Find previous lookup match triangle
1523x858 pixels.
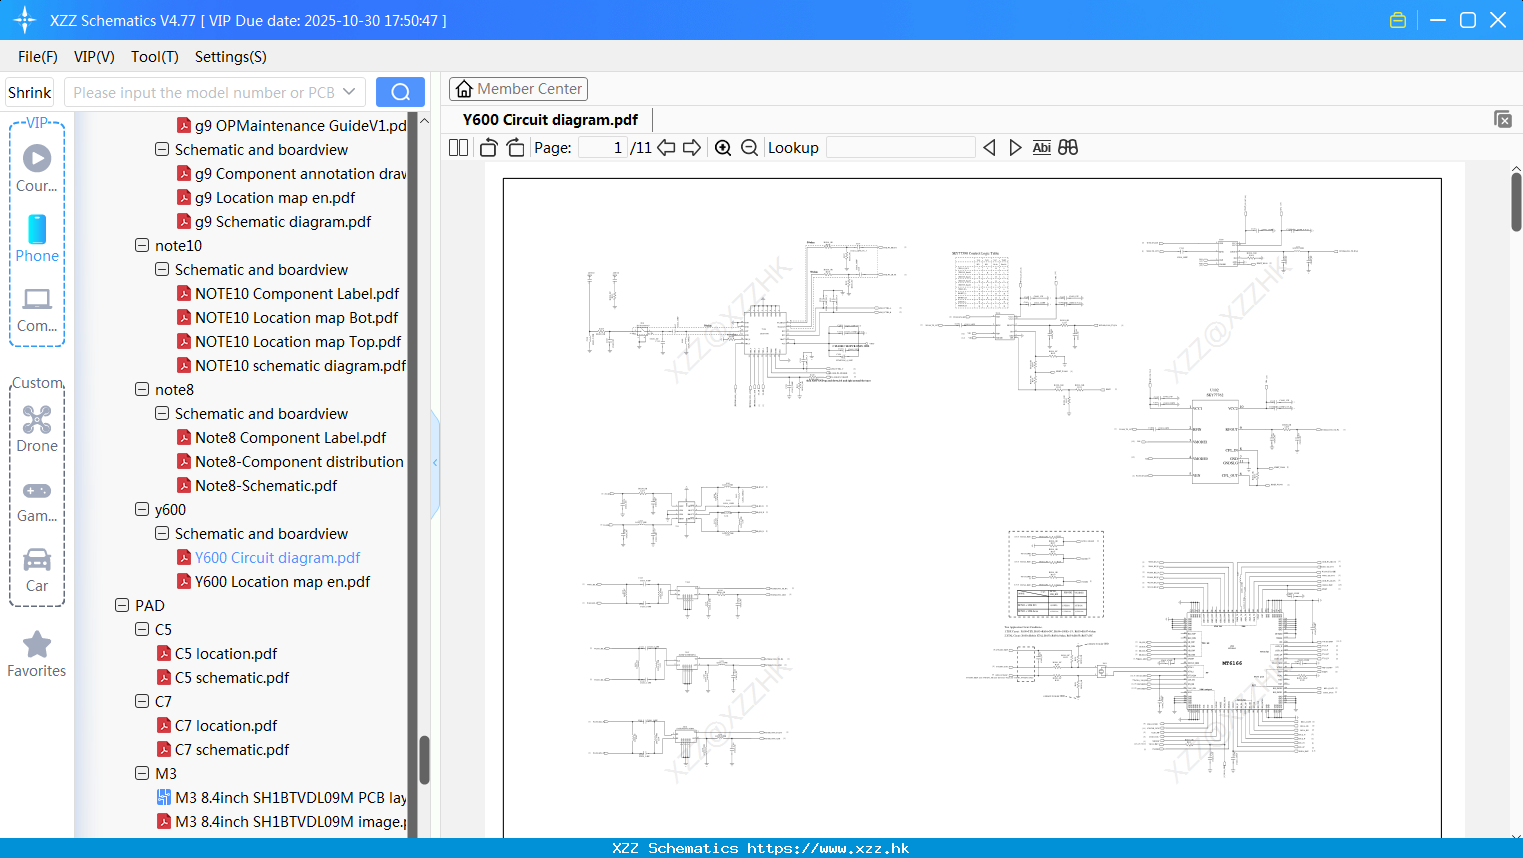[989, 147]
